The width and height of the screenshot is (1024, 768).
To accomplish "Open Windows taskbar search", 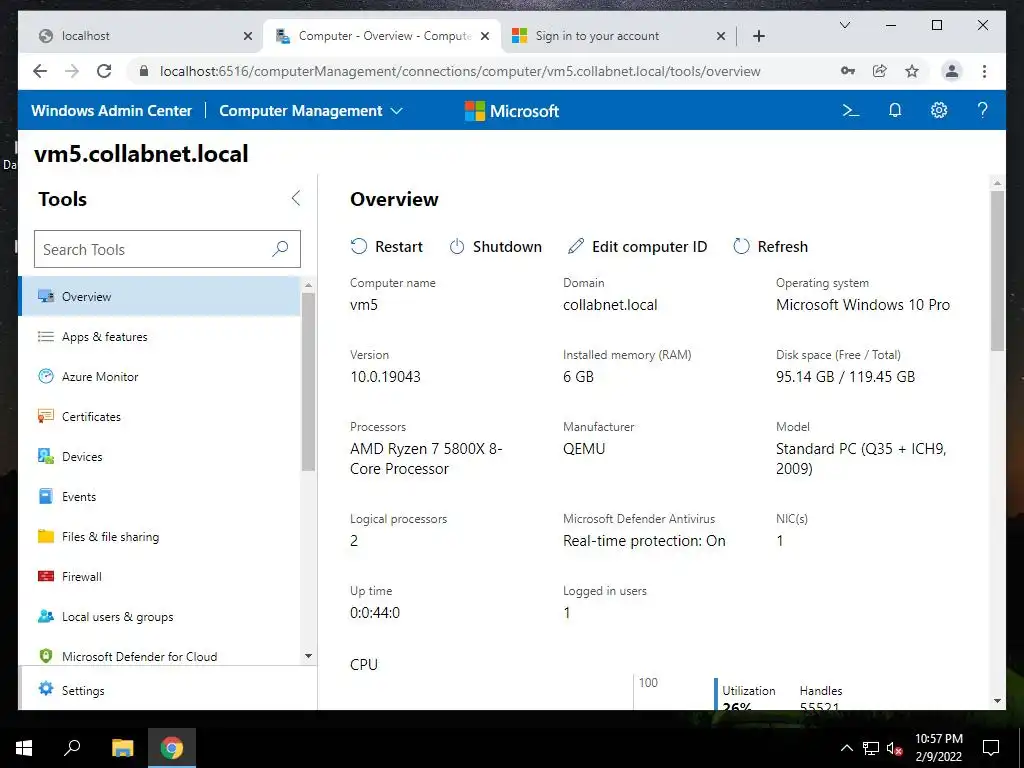I will click(x=72, y=748).
